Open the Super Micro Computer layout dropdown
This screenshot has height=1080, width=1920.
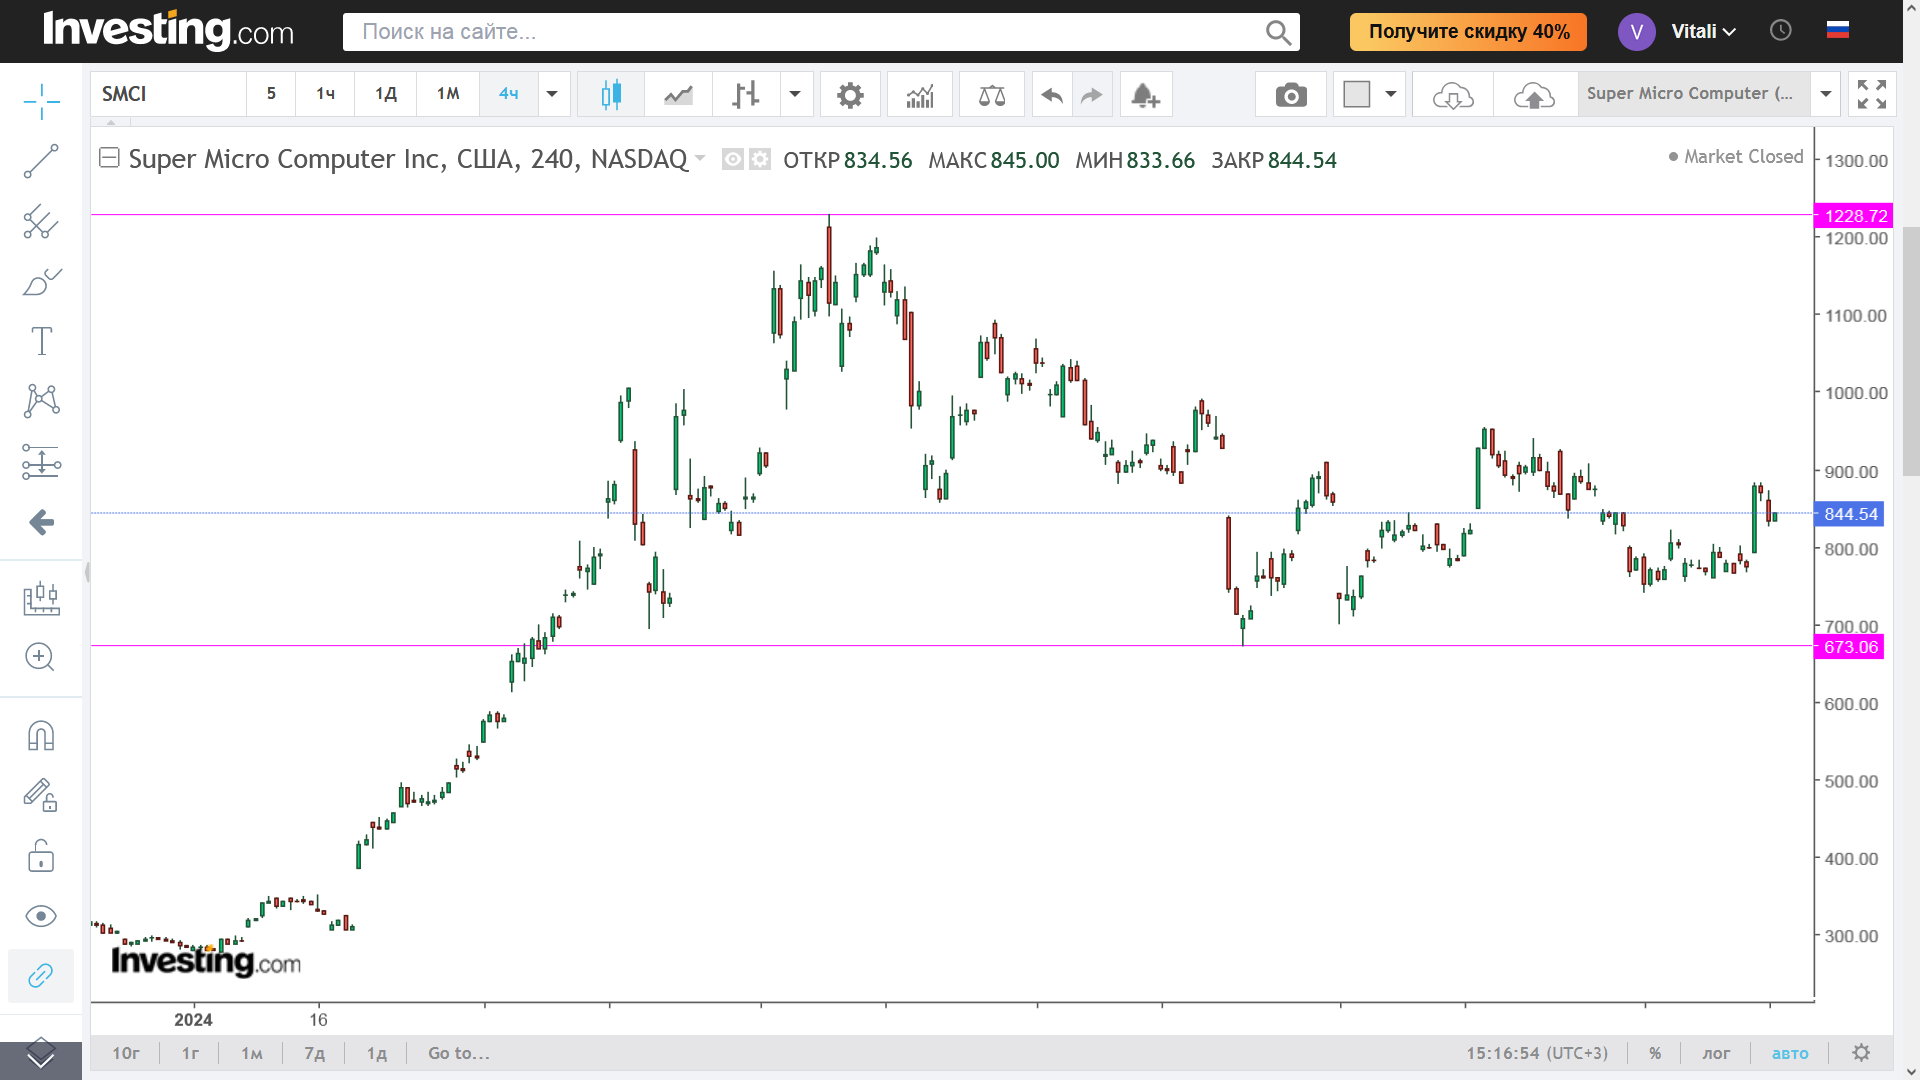(1825, 94)
